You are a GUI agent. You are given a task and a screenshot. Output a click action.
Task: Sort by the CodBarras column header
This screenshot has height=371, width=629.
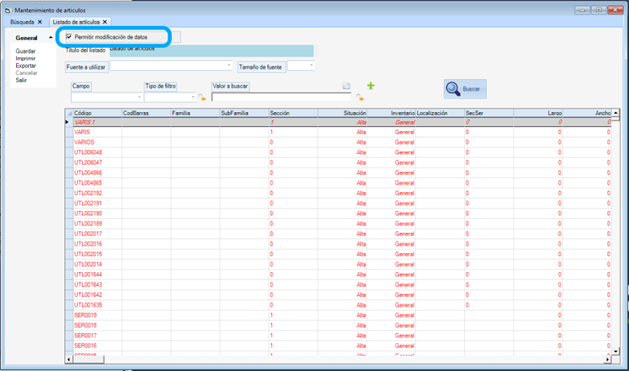click(x=146, y=113)
